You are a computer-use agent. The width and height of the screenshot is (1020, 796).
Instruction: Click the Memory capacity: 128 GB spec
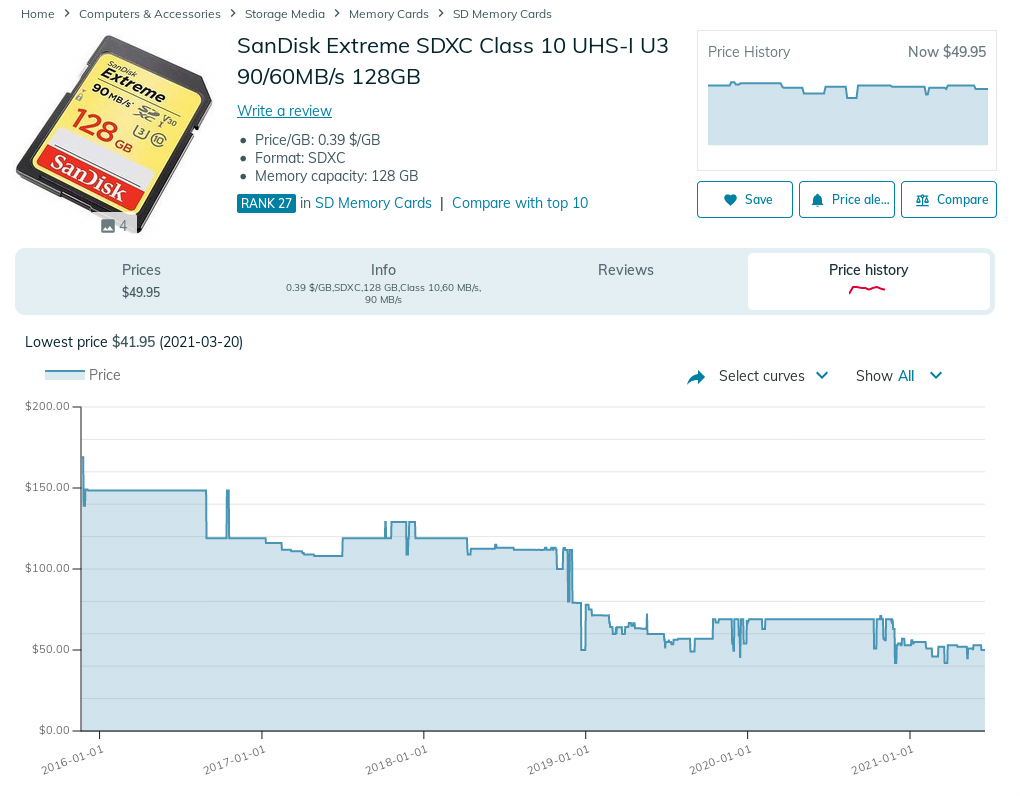pos(336,176)
